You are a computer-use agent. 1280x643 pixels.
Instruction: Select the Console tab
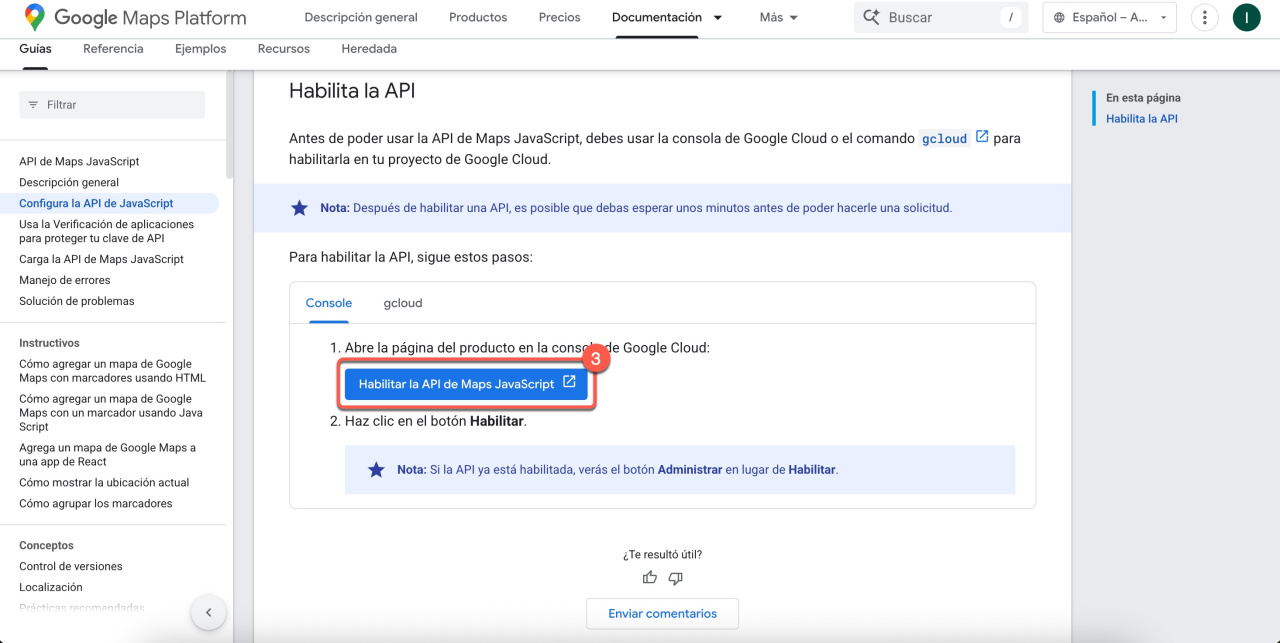coord(329,303)
